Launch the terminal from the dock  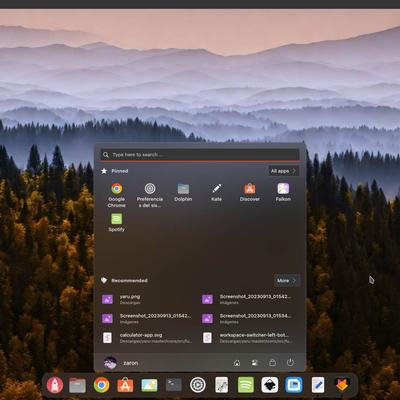coord(174,385)
